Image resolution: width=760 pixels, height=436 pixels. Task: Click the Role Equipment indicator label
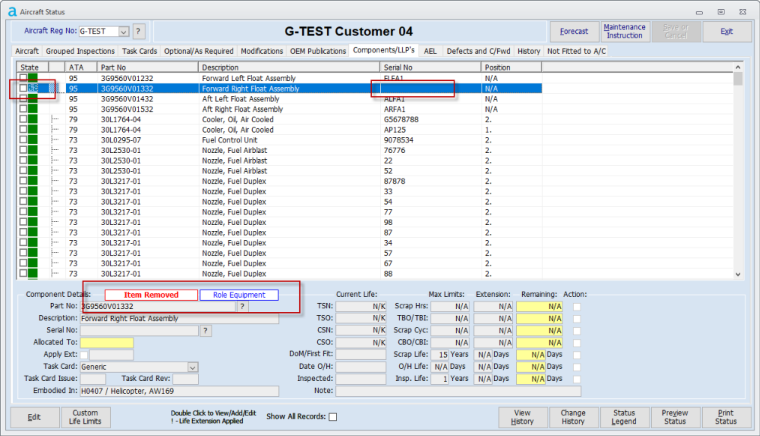point(238,295)
